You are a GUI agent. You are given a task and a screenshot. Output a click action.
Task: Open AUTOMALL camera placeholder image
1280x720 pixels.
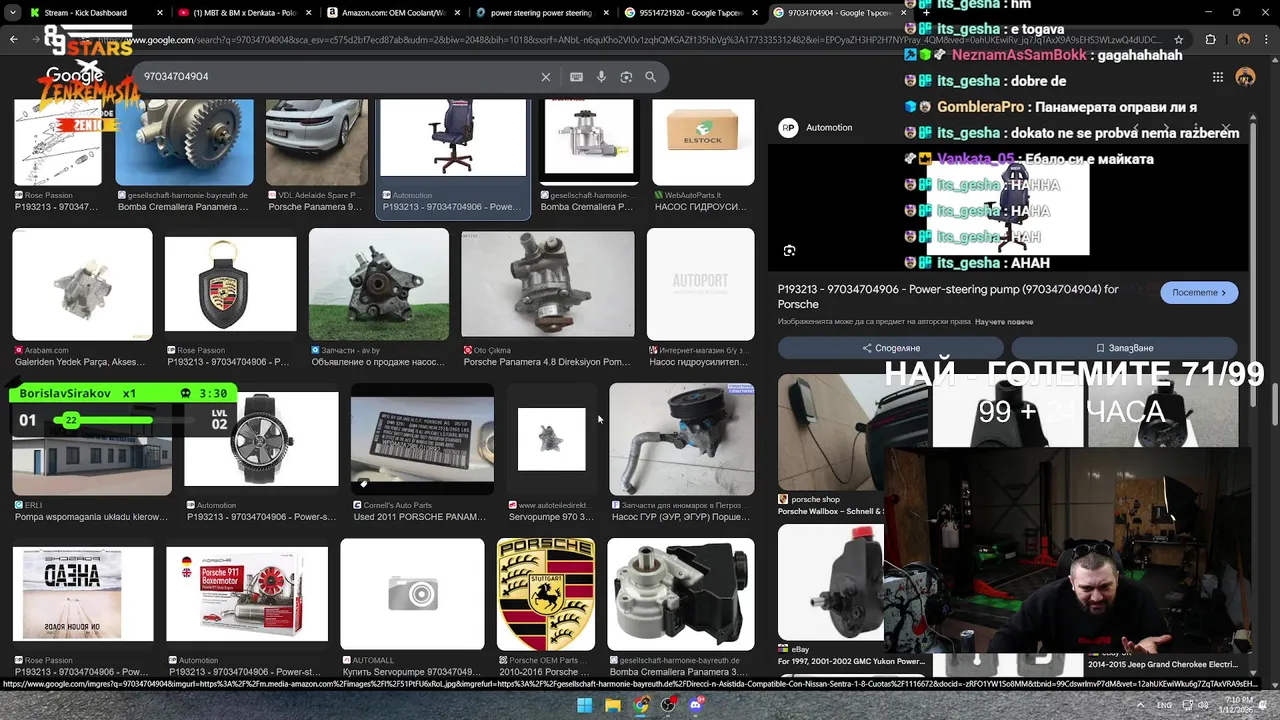click(x=412, y=594)
